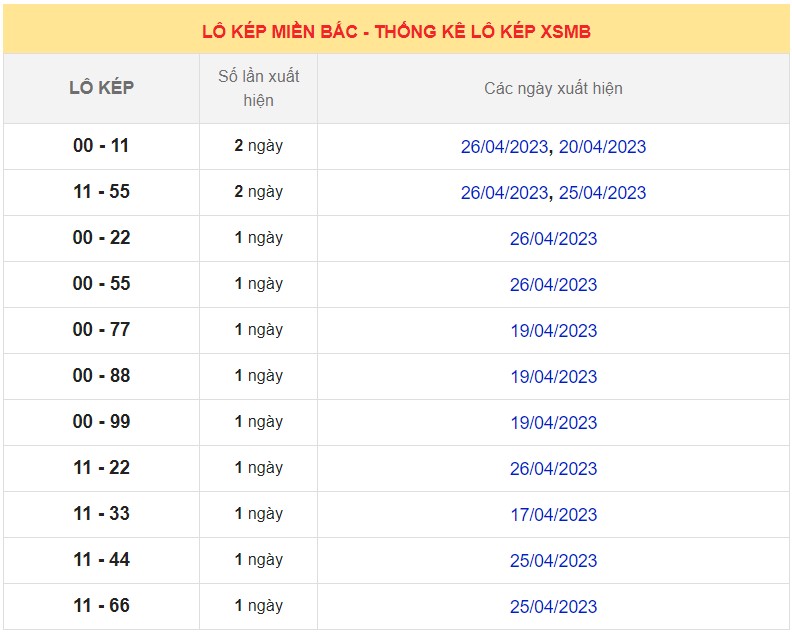Viewport: 792px width, 634px height.
Task: Click '2 ngày' in row 00 - 11
Action: click(259, 146)
